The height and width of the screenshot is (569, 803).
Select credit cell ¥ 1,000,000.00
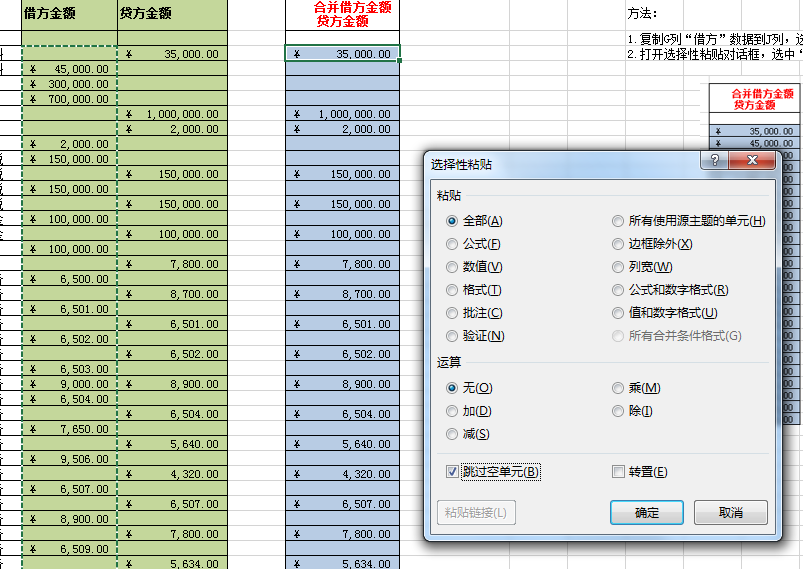coord(173,114)
